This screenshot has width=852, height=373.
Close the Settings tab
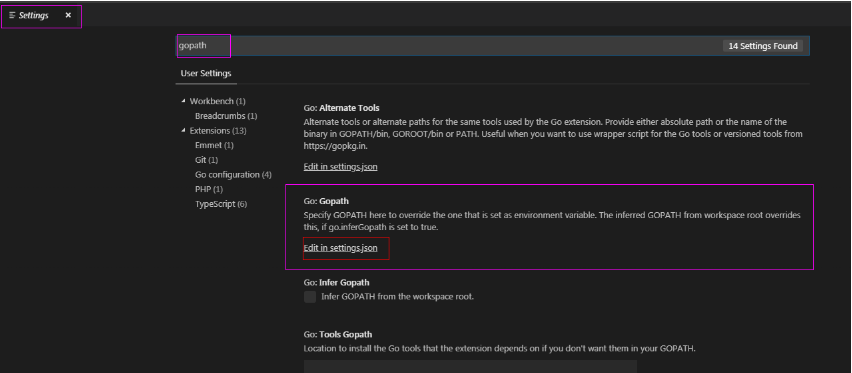(x=68, y=15)
